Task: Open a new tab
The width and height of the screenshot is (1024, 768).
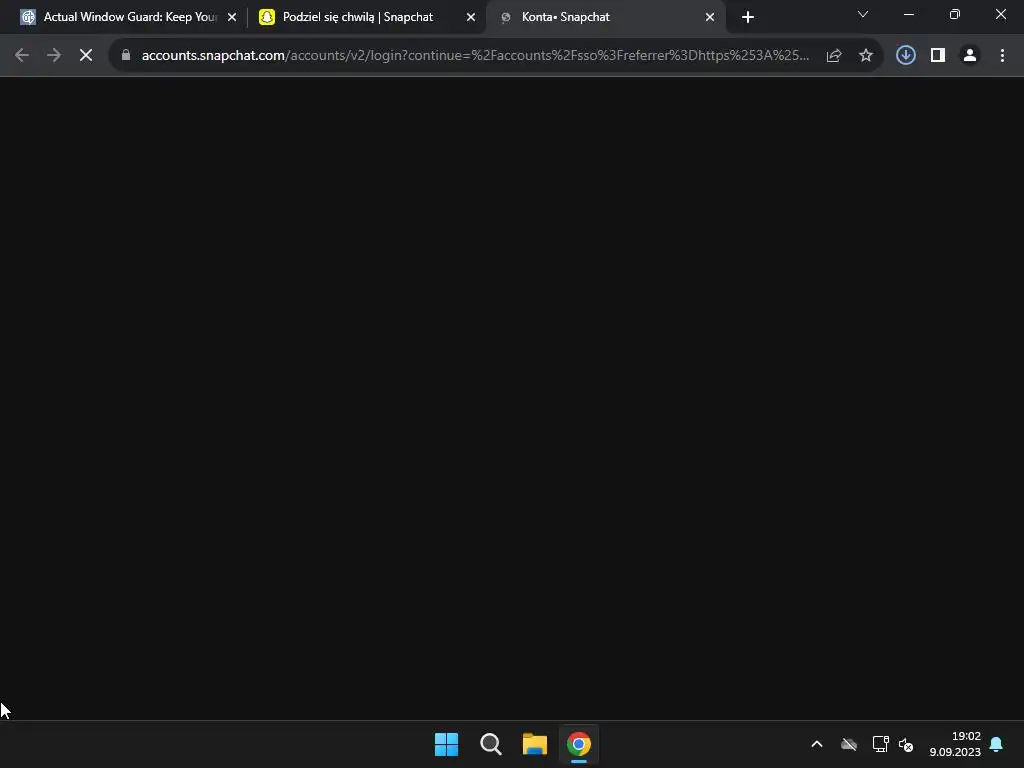Action: click(x=748, y=17)
